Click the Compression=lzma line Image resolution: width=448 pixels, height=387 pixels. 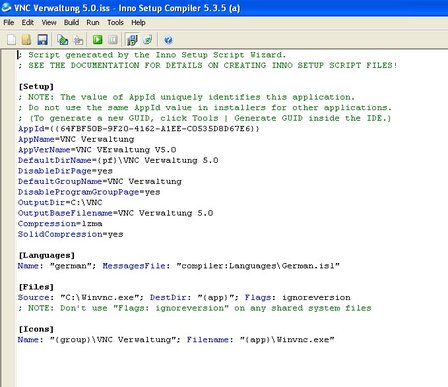[60, 224]
